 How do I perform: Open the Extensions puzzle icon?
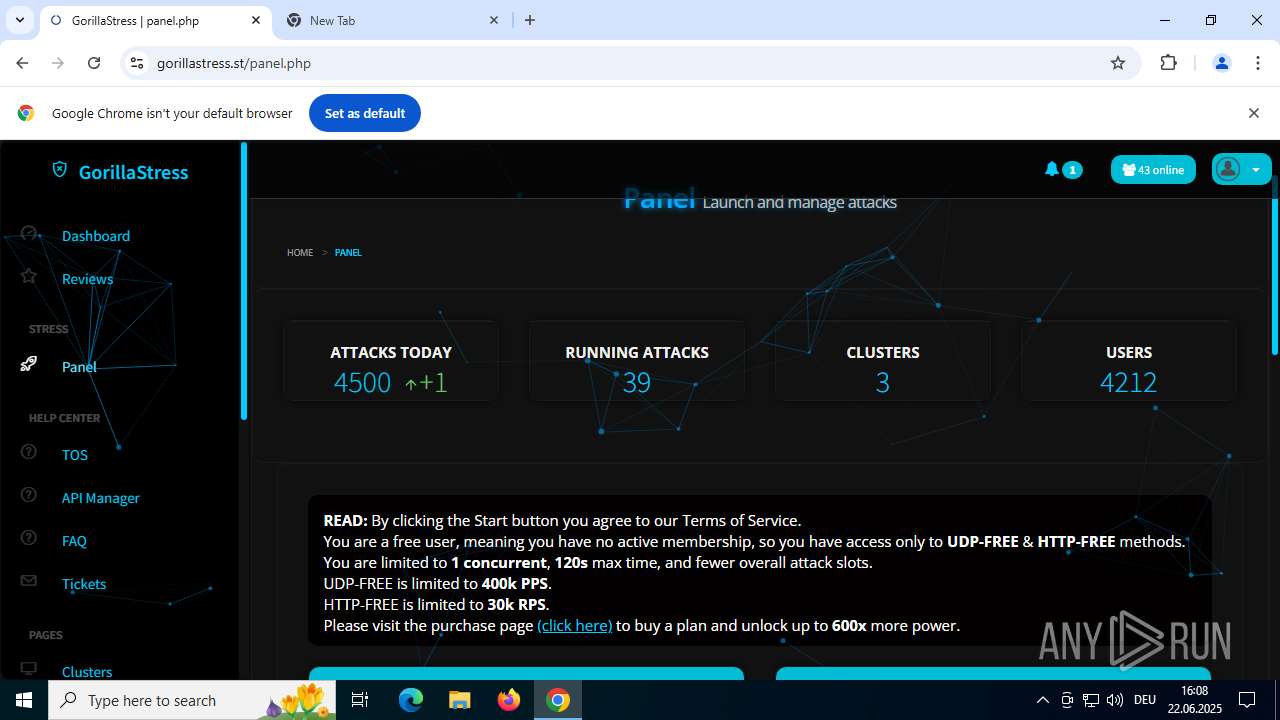coord(1168,63)
